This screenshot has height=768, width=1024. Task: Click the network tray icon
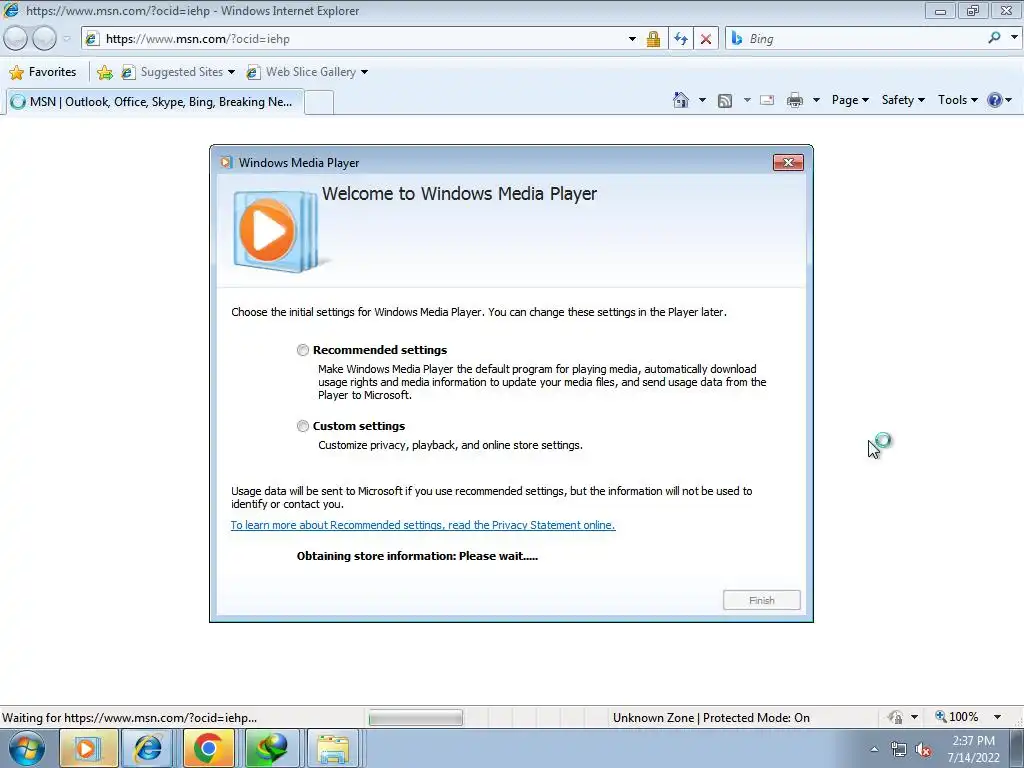(x=899, y=749)
